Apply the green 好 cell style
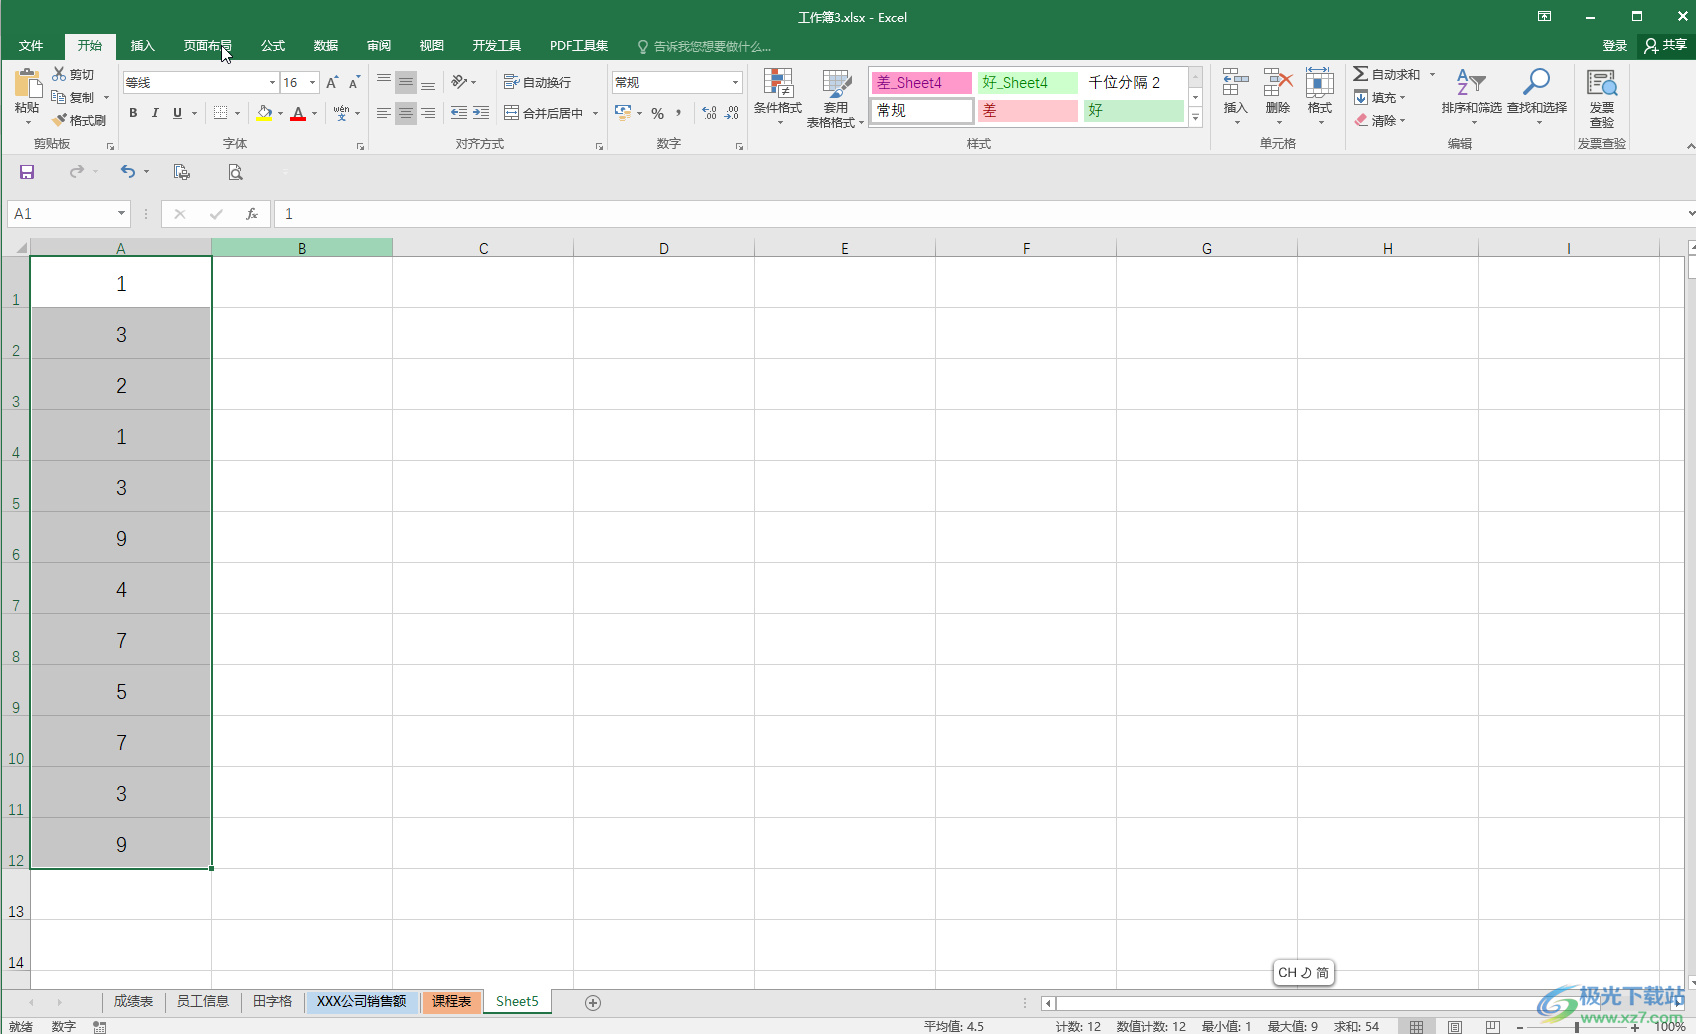 (x=1134, y=111)
